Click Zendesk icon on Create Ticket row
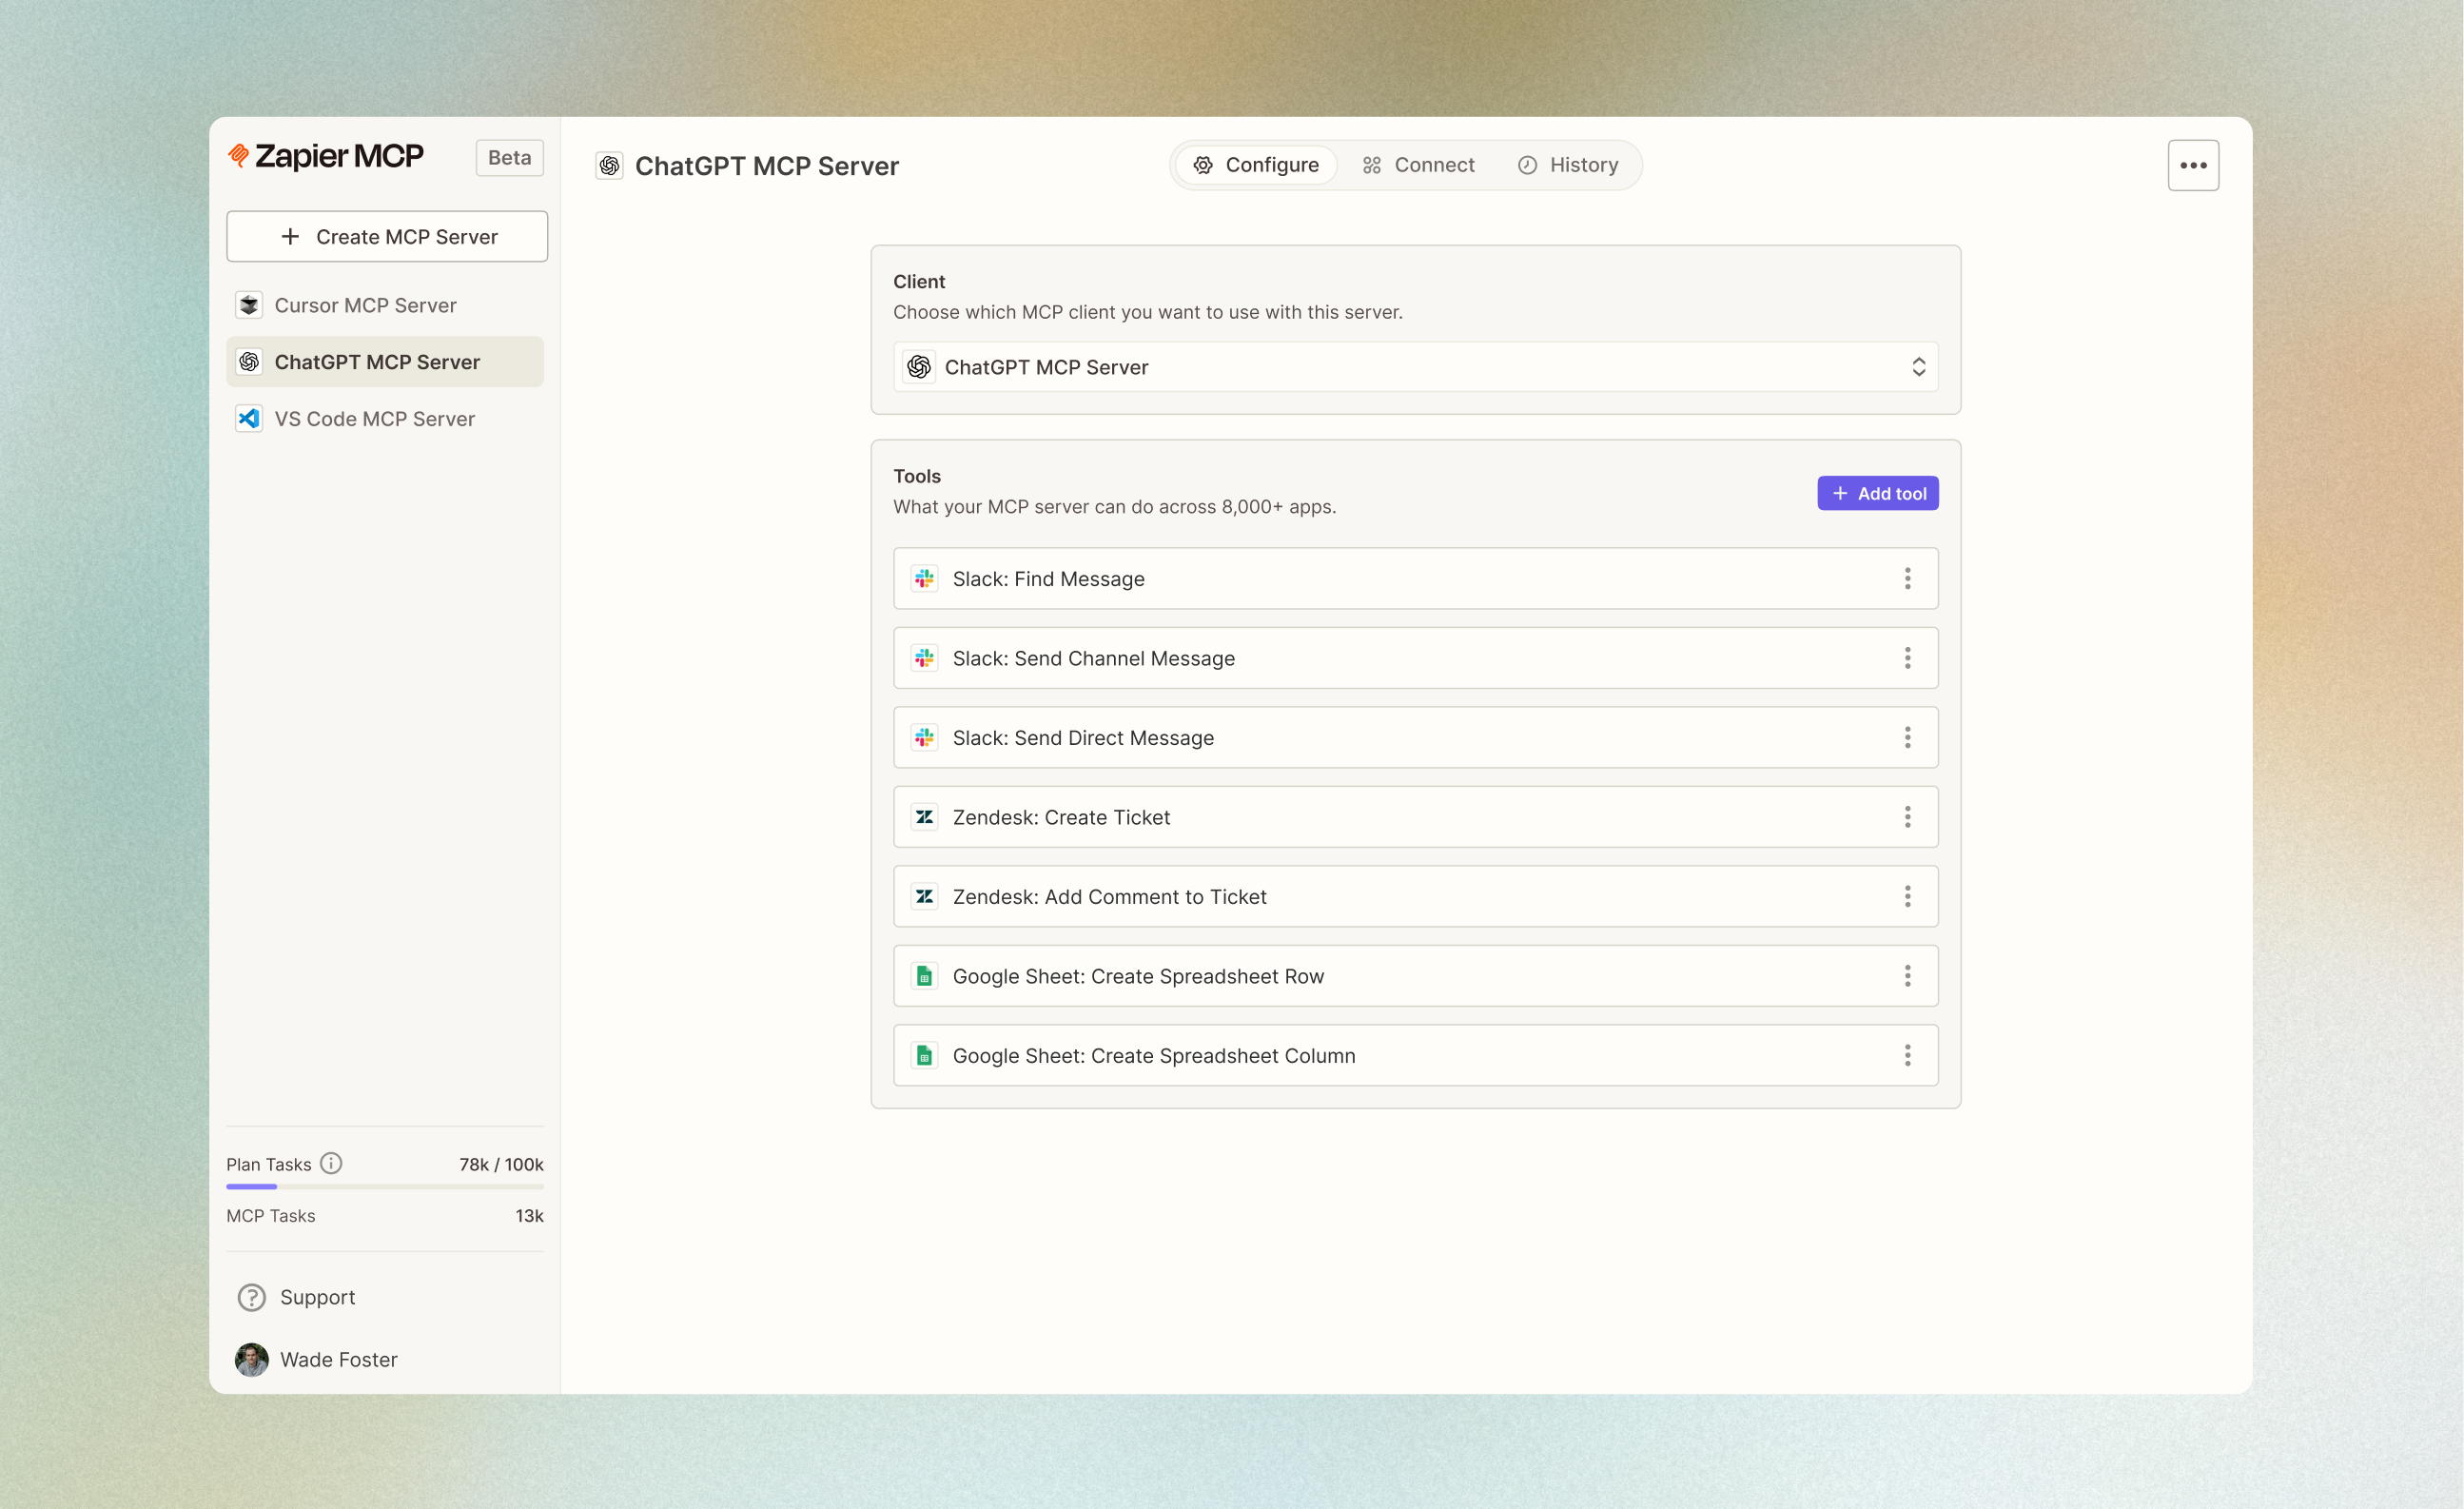This screenshot has height=1509, width=2464. [x=924, y=817]
